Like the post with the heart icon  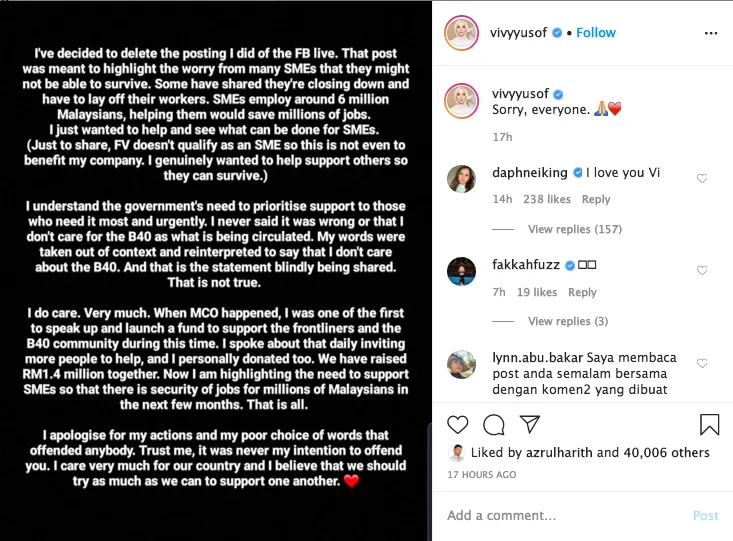click(x=457, y=424)
